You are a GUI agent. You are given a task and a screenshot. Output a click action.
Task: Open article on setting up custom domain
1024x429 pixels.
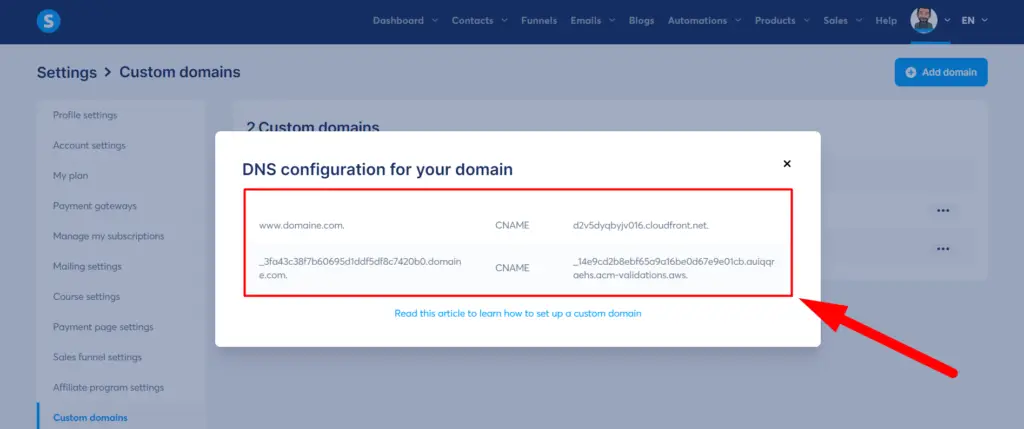pos(518,313)
